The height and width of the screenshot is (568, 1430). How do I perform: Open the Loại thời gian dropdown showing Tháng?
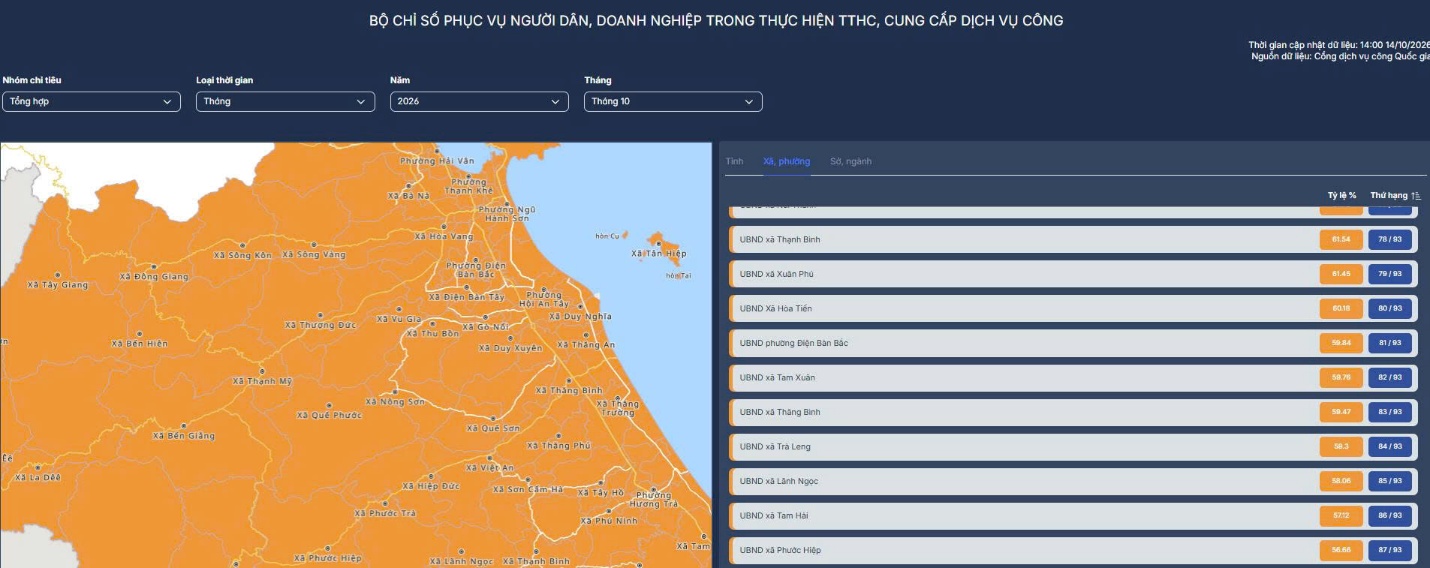(x=285, y=102)
